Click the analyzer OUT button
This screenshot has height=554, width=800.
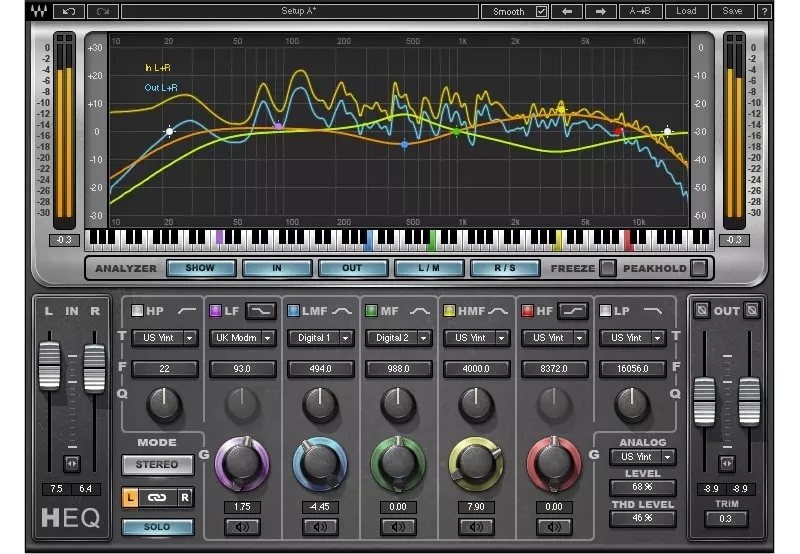[x=353, y=268]
